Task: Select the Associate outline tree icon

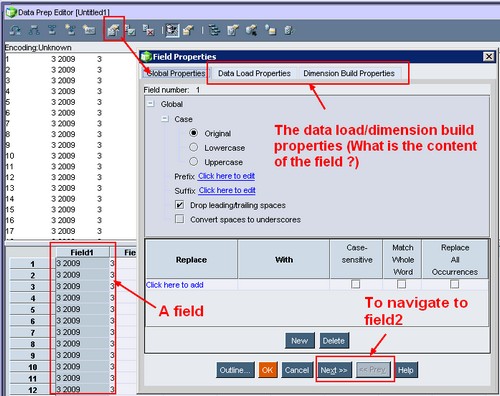Action: (x=214, y=31)
